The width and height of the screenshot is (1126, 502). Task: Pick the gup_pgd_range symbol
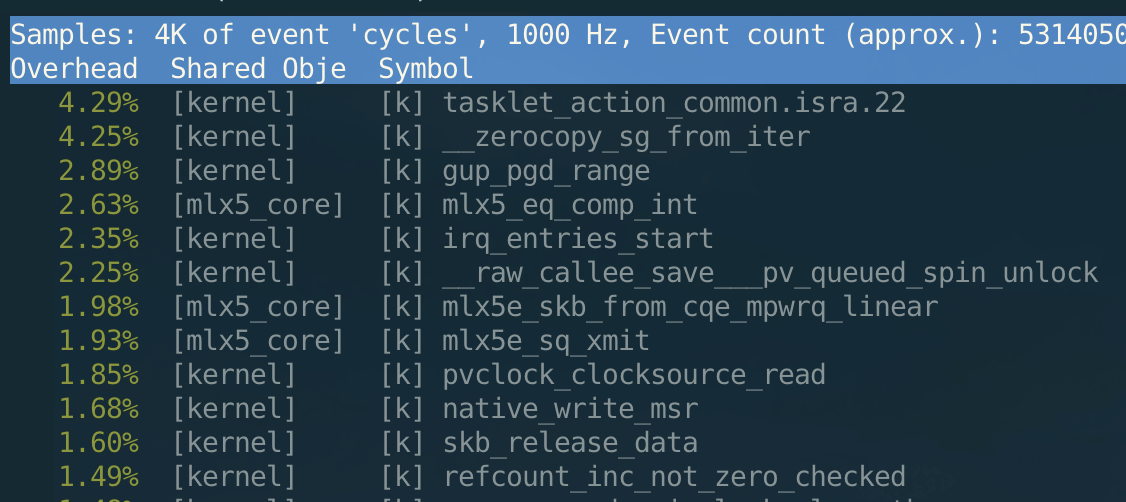click(546, 171)
